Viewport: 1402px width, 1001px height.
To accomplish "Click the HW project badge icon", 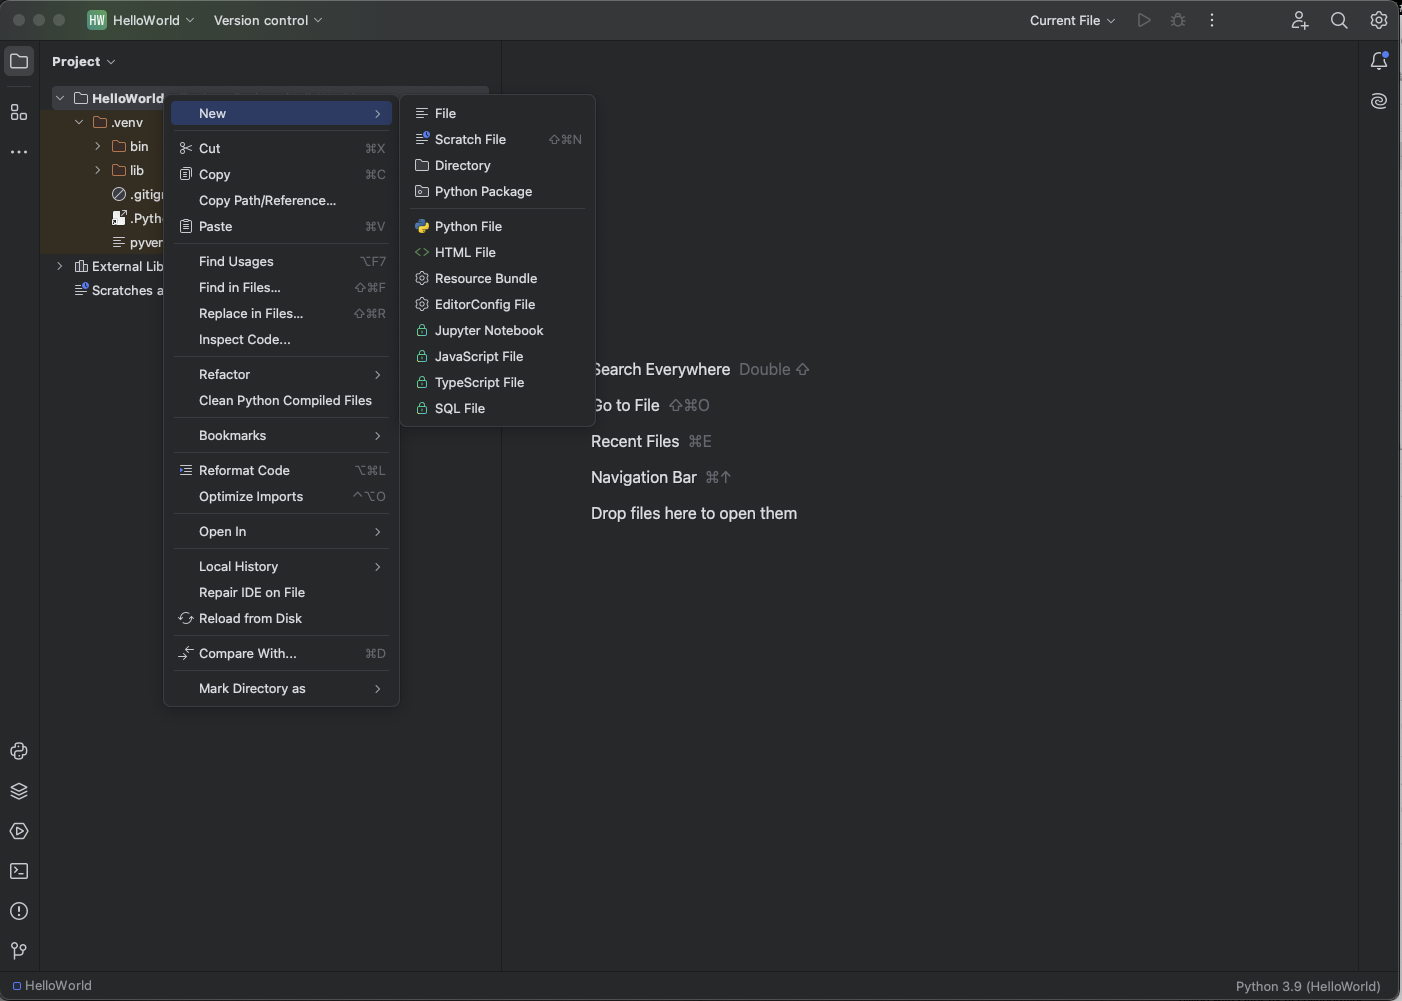I will 97,20.
